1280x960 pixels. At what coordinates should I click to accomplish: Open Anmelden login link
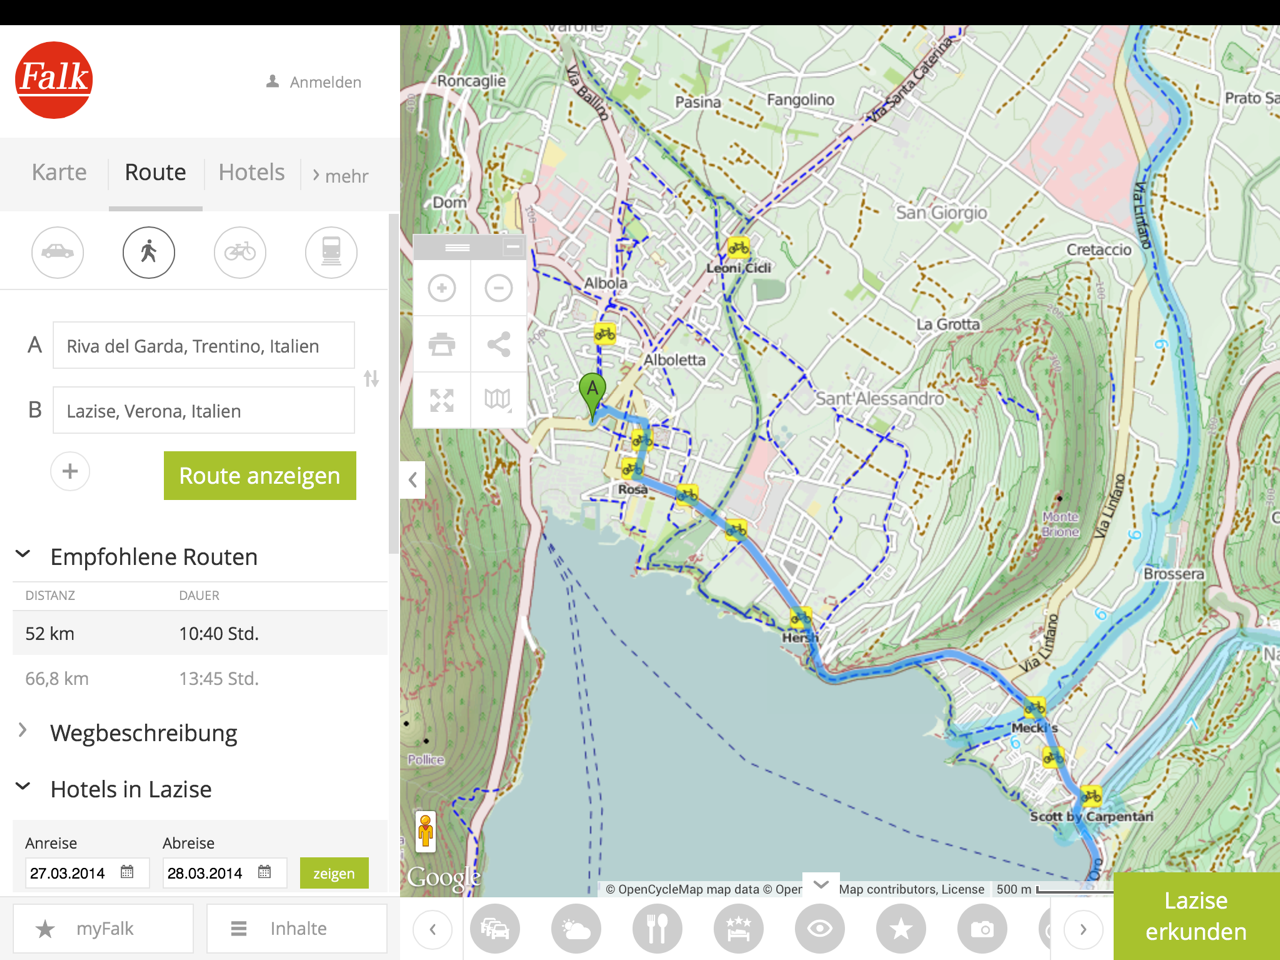tap(314, 82)
